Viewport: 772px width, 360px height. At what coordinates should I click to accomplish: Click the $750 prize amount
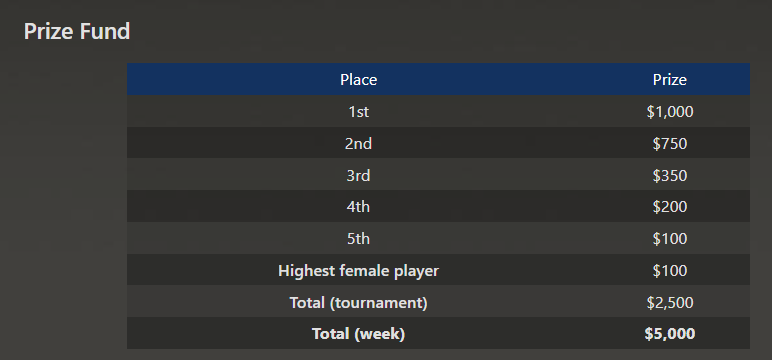670,144
